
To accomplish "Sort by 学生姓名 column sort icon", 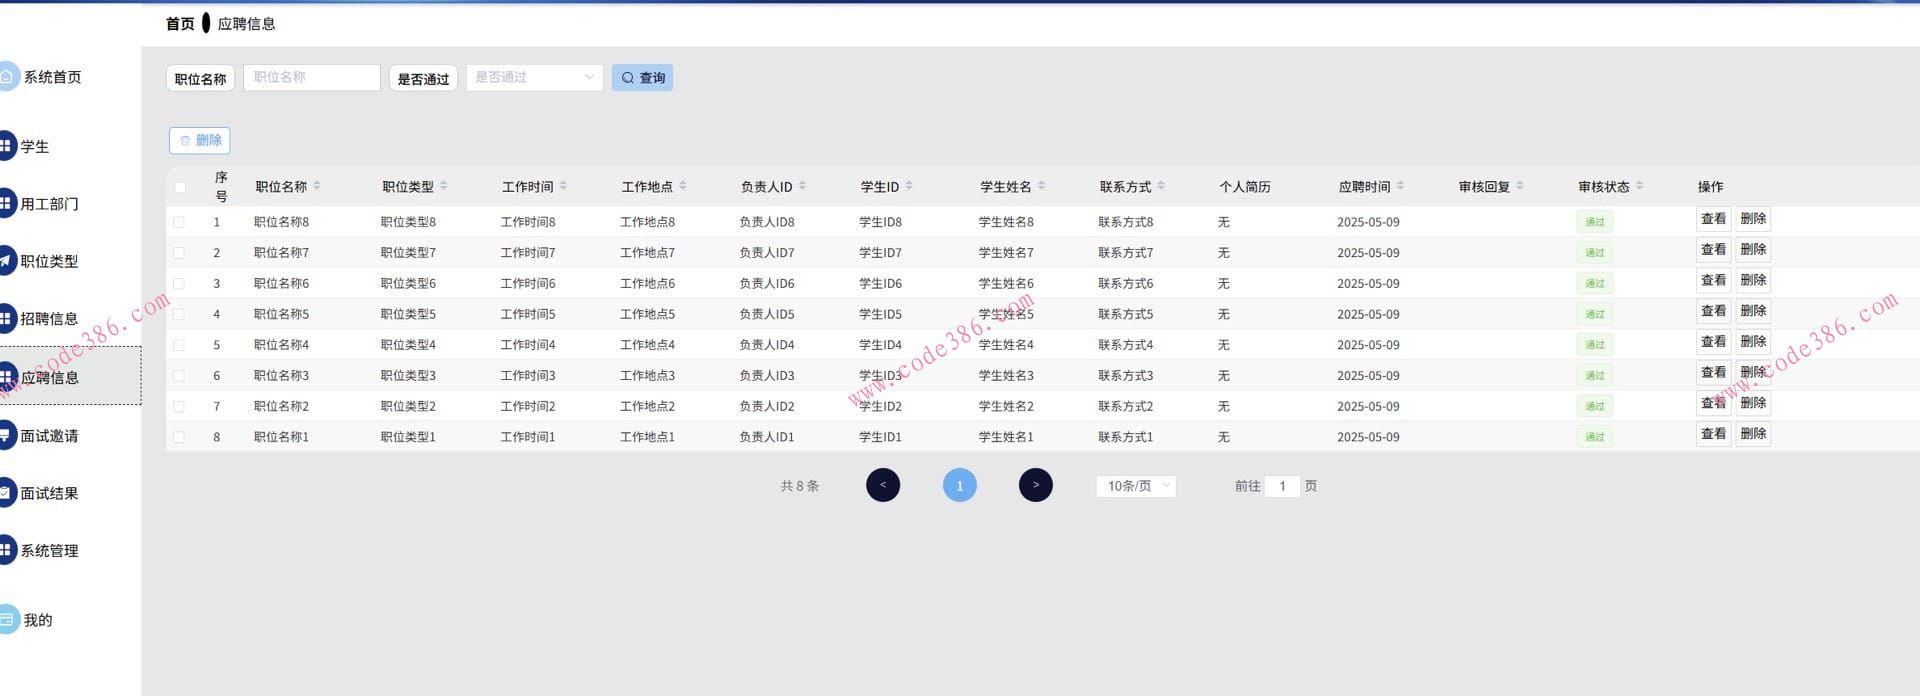I will tap(1042, 186).
